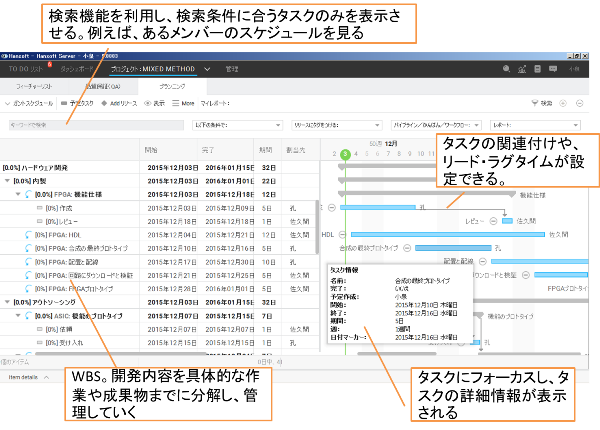This screenshot has height=430, width=600.
Task: Click the 予定タスク toolbar button
Action: tap(77, 103)
